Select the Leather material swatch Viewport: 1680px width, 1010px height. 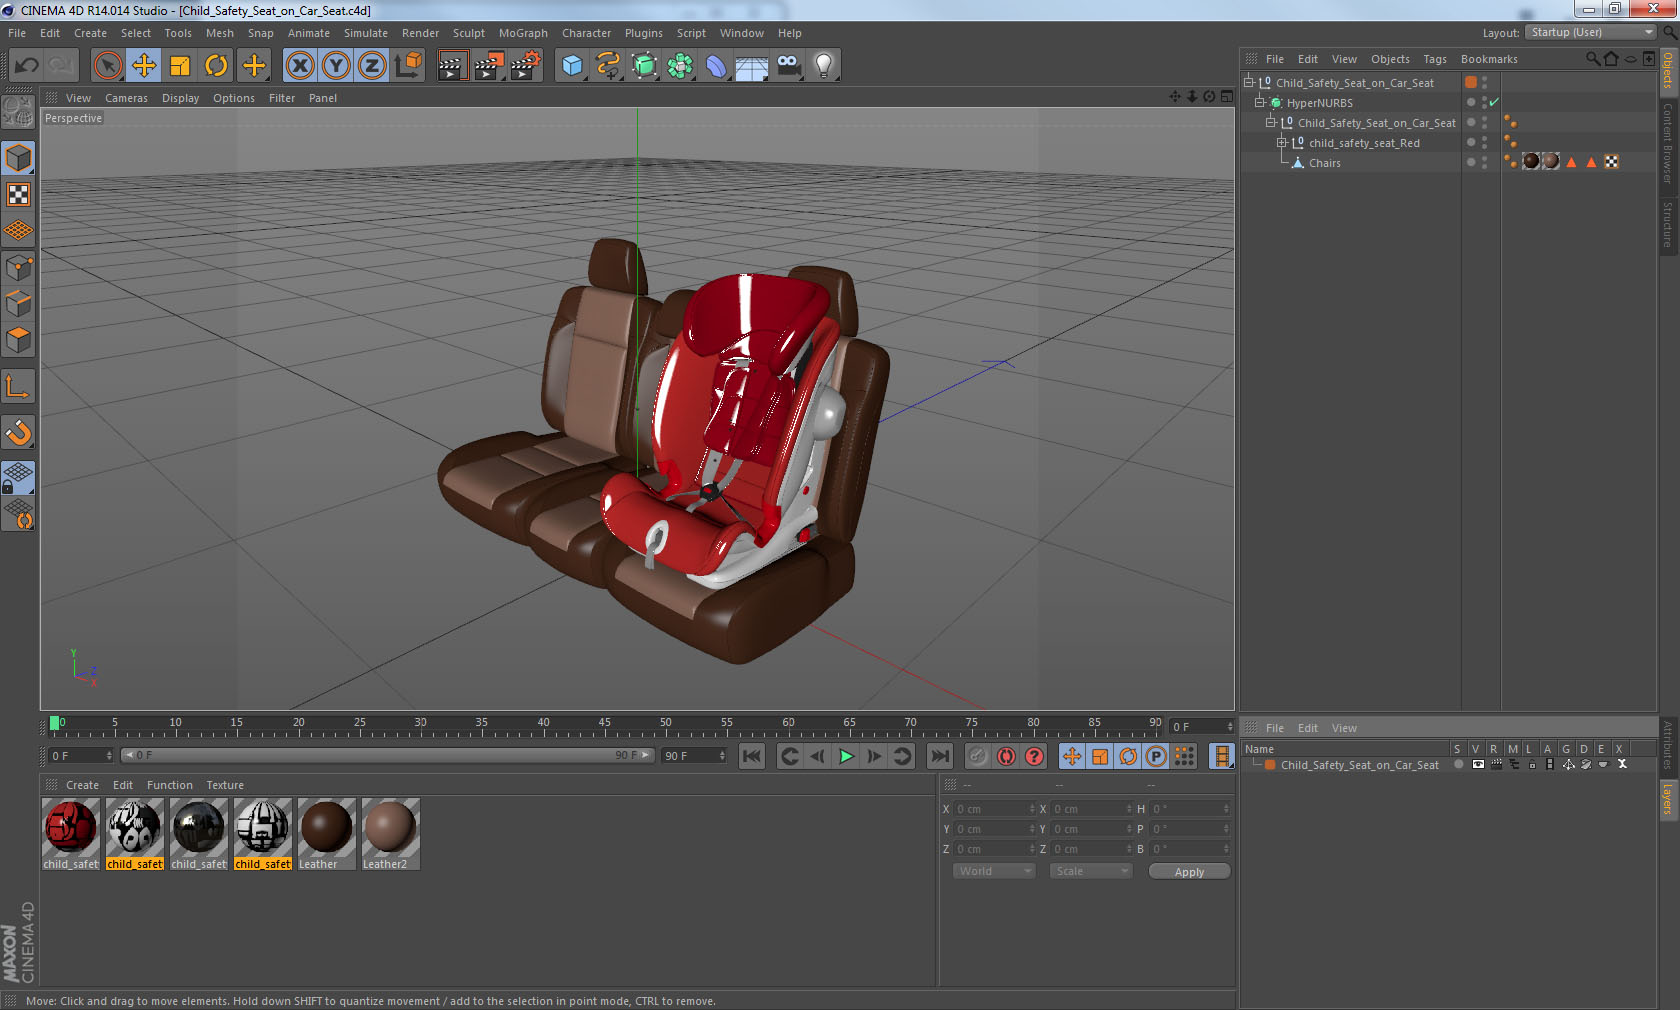point(327,834)
